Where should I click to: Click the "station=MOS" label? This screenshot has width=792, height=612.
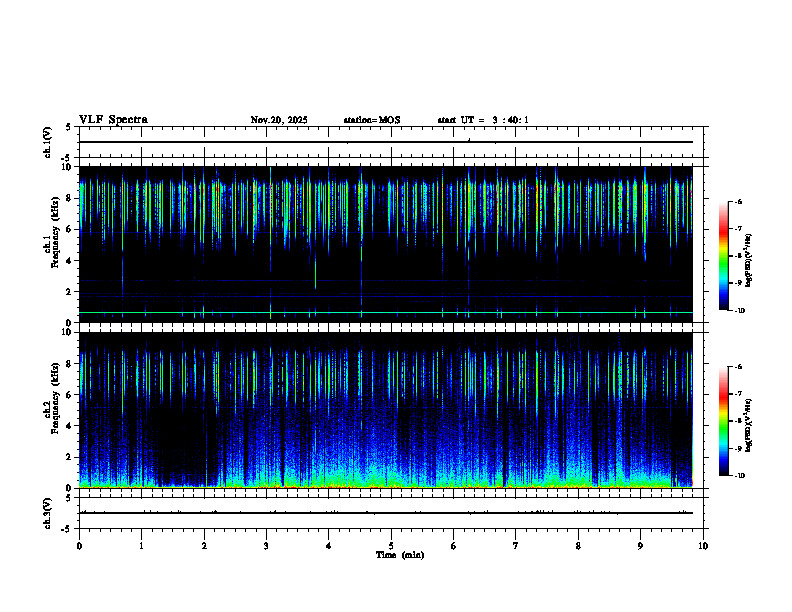pyautogui.click(x=372, y=120)
